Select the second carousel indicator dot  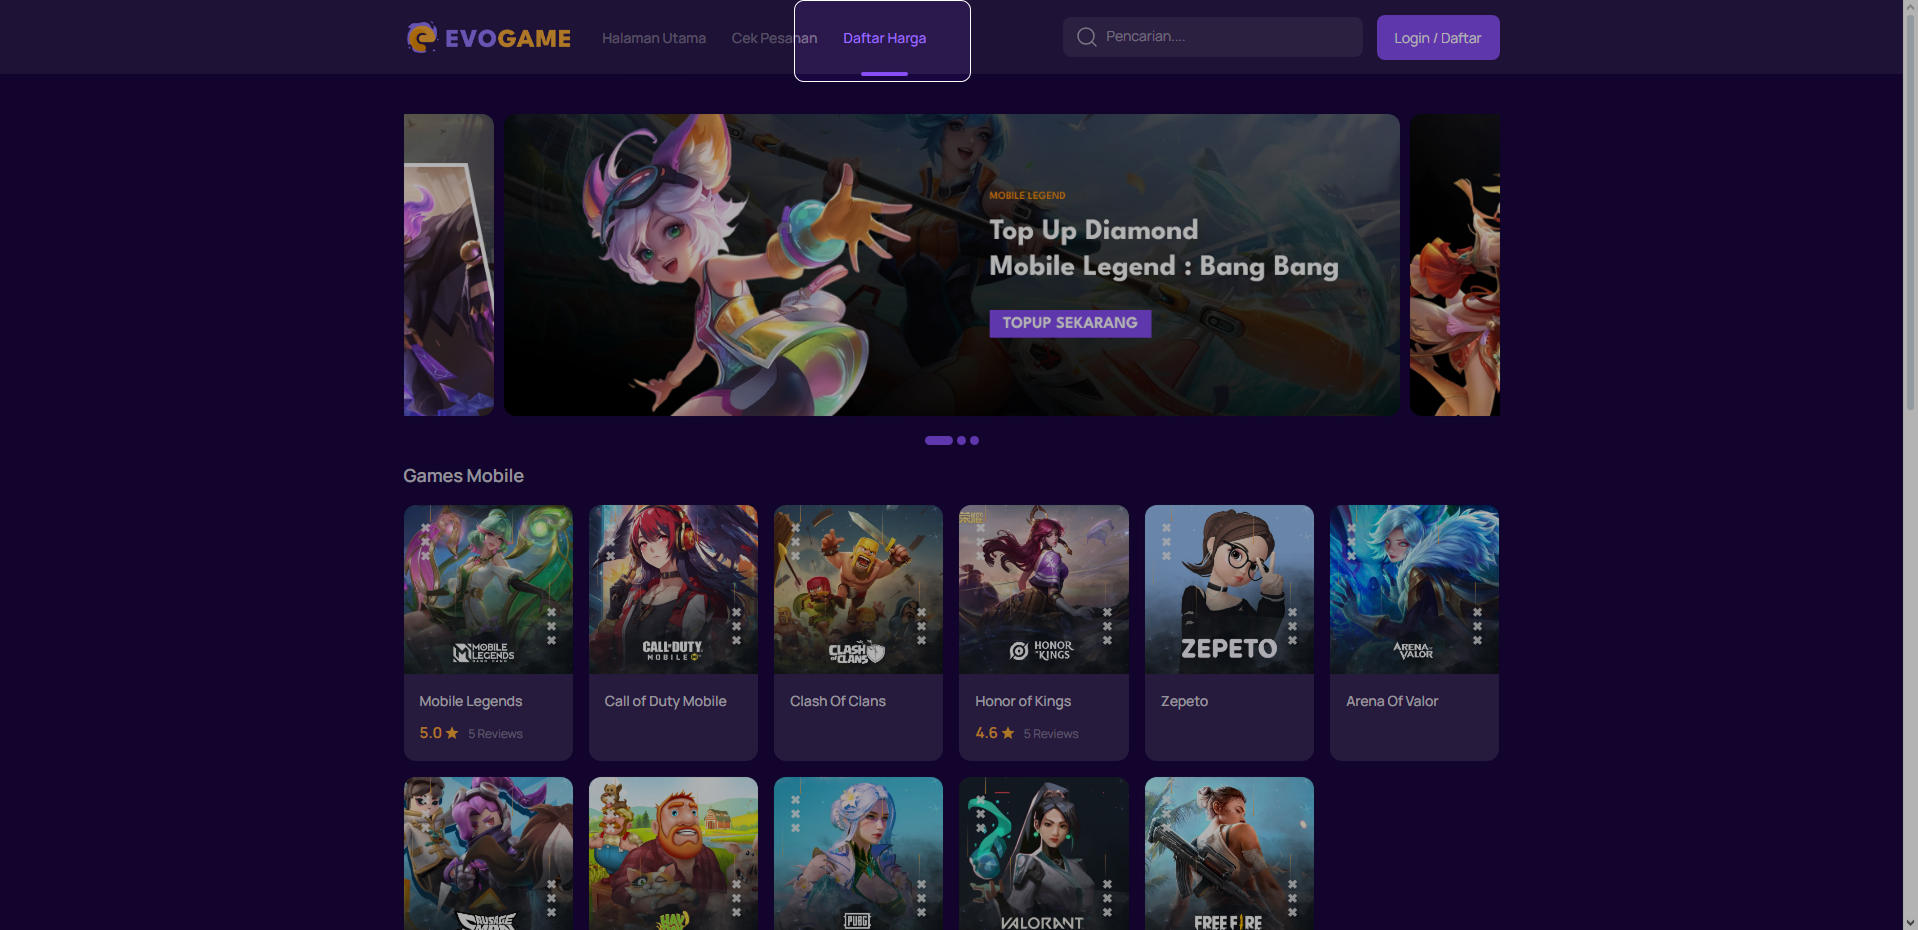(x=961, y=440)
